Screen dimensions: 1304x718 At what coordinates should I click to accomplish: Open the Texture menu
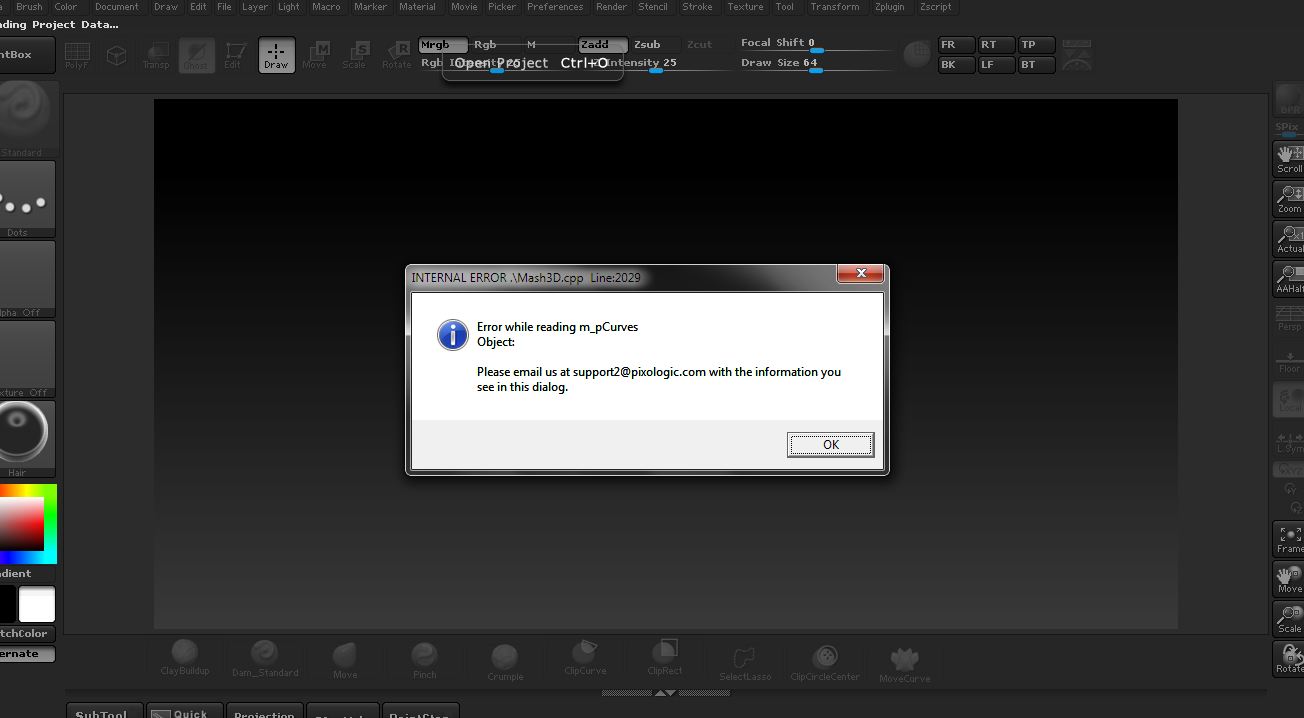click(x=745, y=7)
